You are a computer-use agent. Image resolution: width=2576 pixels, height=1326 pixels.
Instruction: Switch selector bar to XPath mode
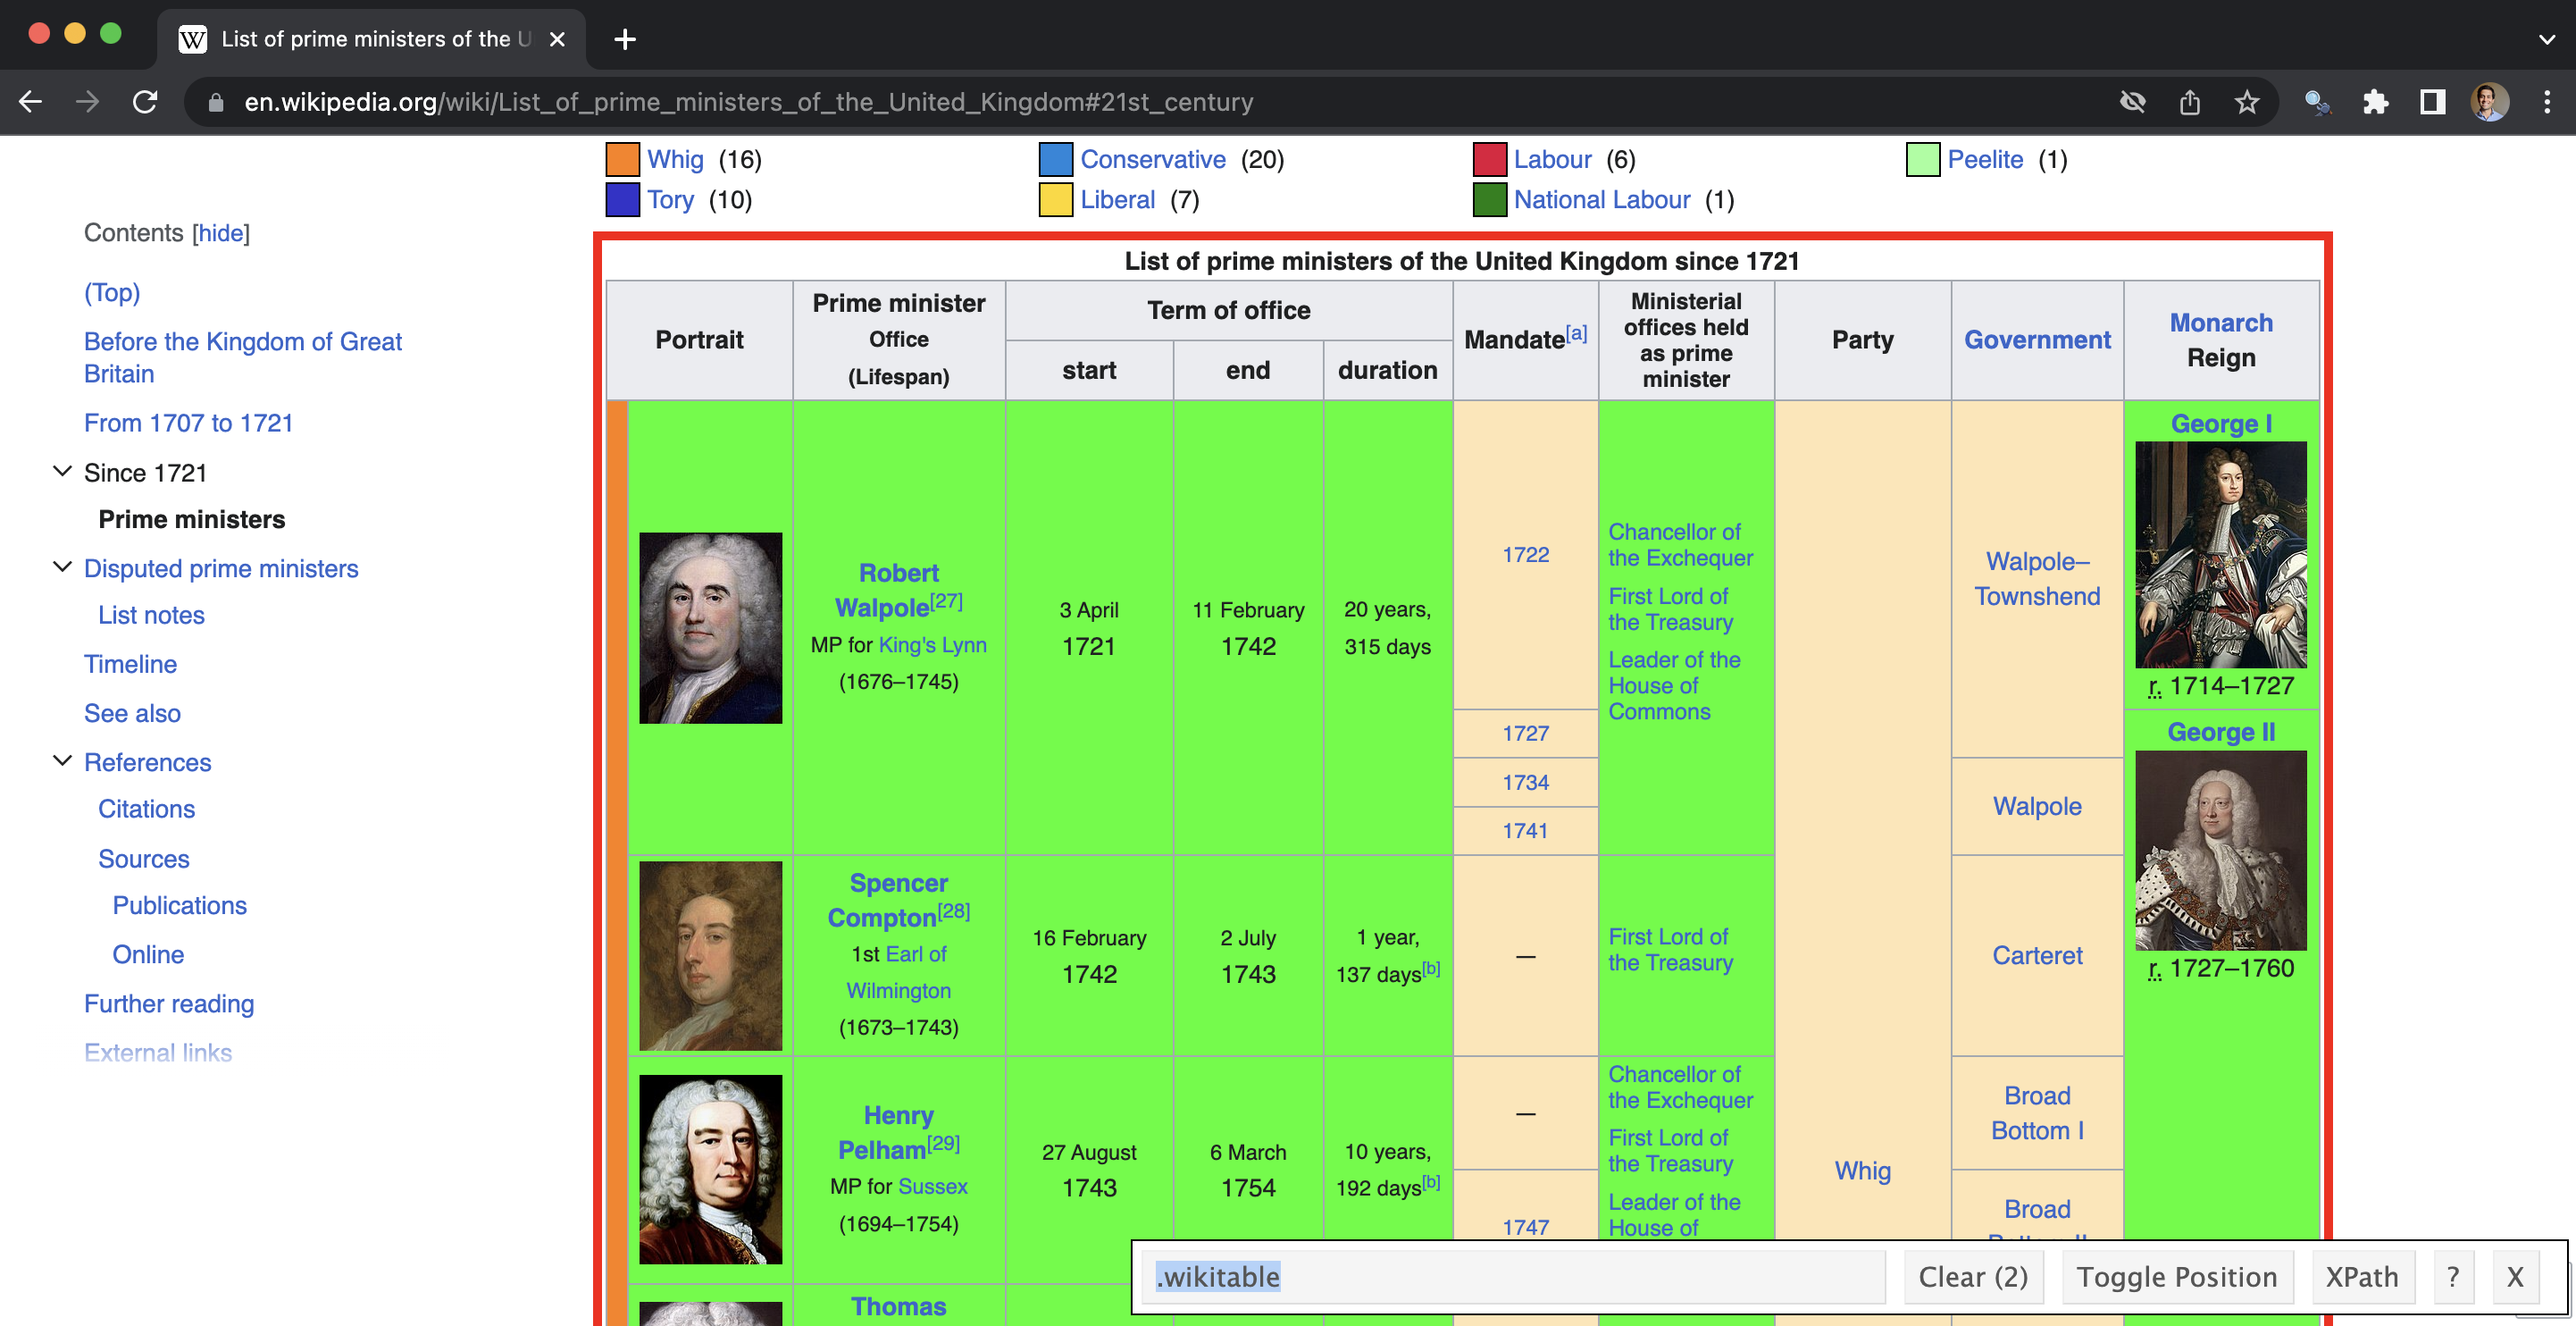2361,1277
